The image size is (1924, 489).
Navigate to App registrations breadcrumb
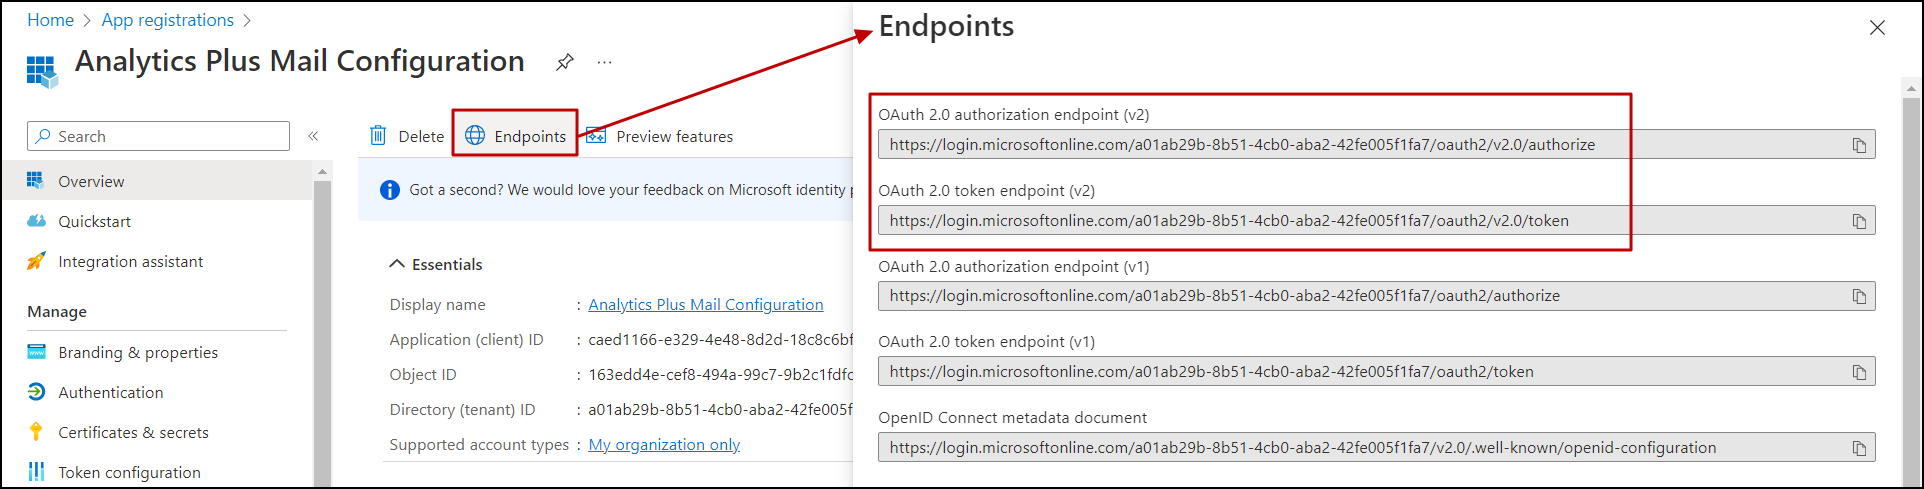click(x=167, y=20)
